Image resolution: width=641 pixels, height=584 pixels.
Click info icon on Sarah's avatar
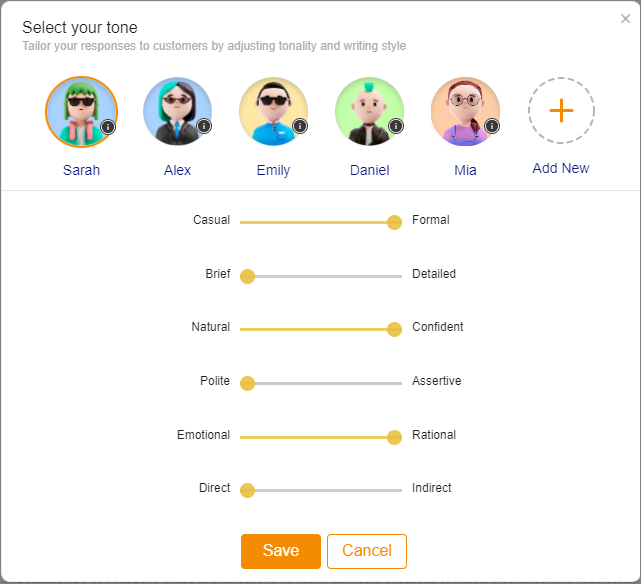click(x=108, y=127)
